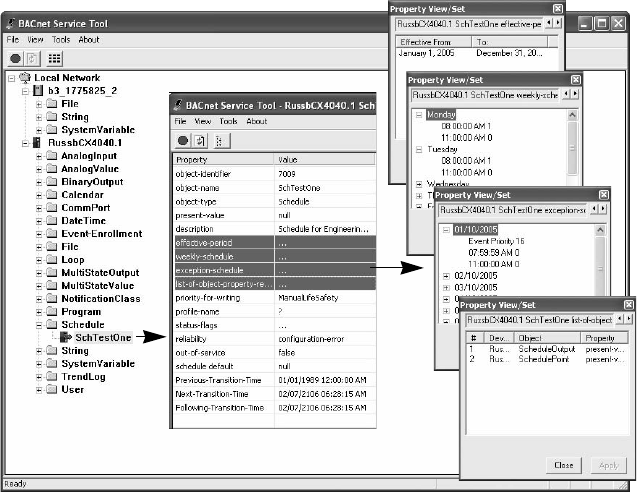The height and width of the screenshot is (492, 637).
Task: Click the AnalogInput folder icon
Action: click(x=52, y=156)
